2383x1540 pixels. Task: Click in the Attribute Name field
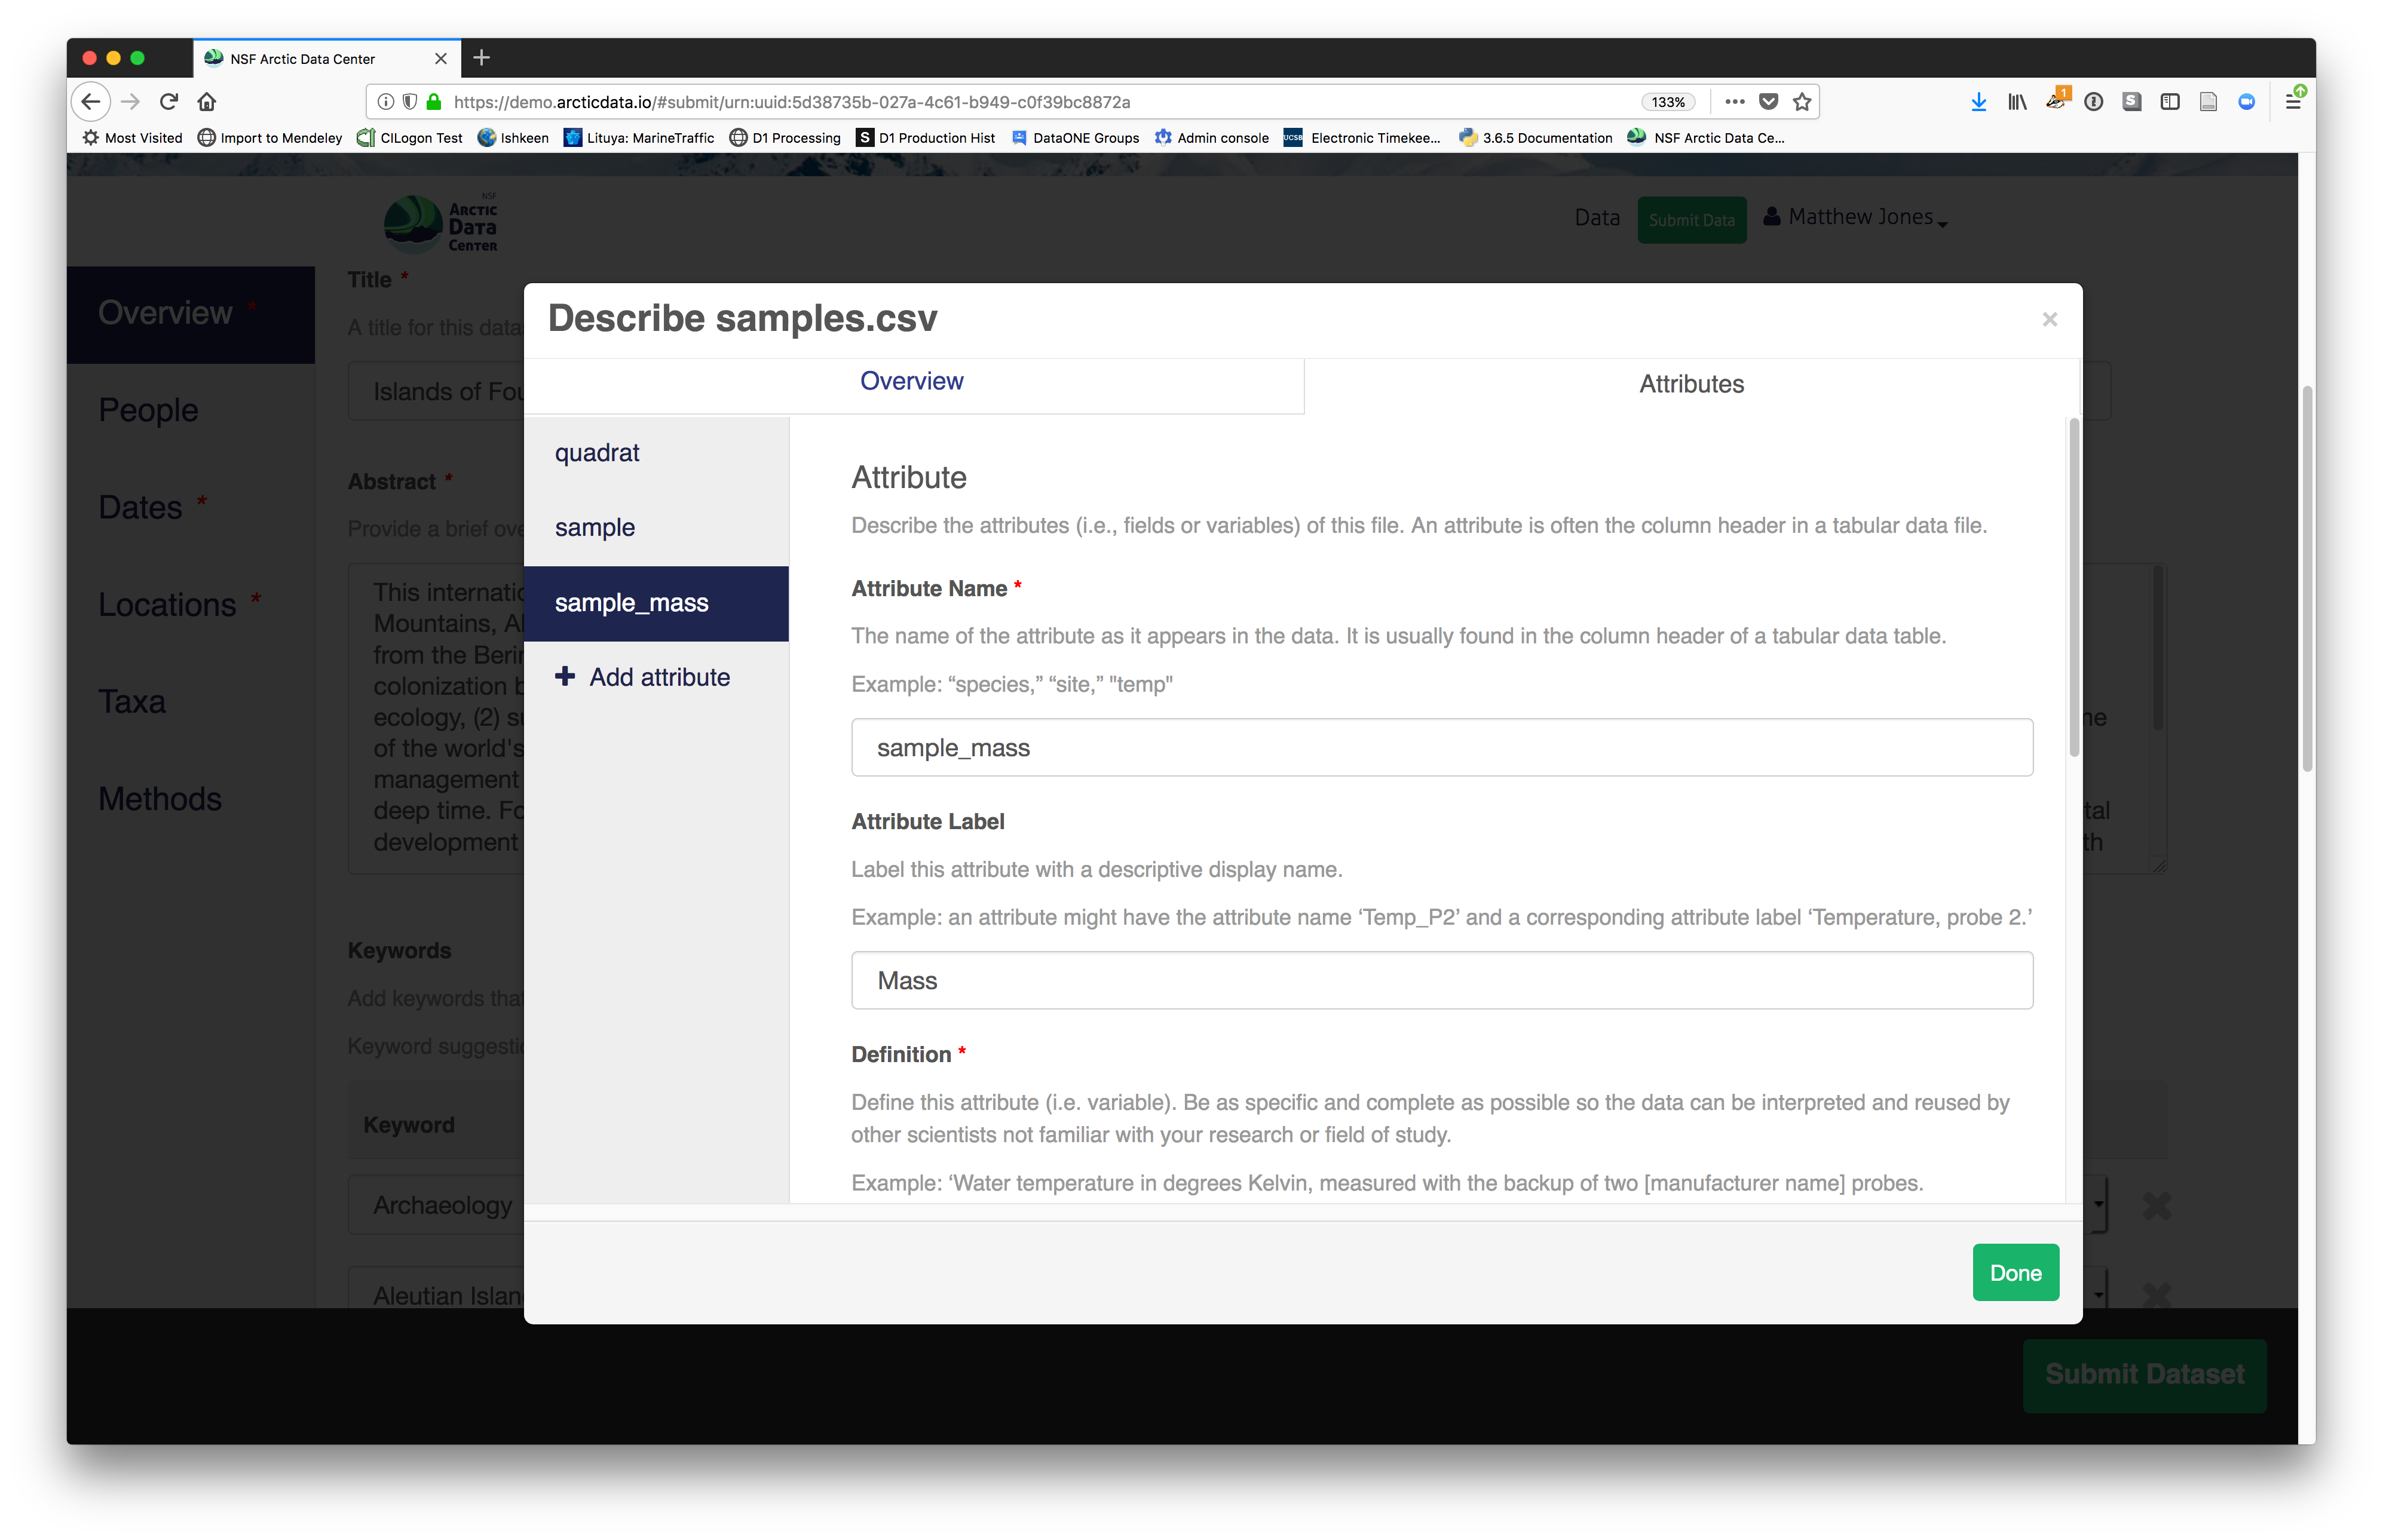pos(1441,747)
